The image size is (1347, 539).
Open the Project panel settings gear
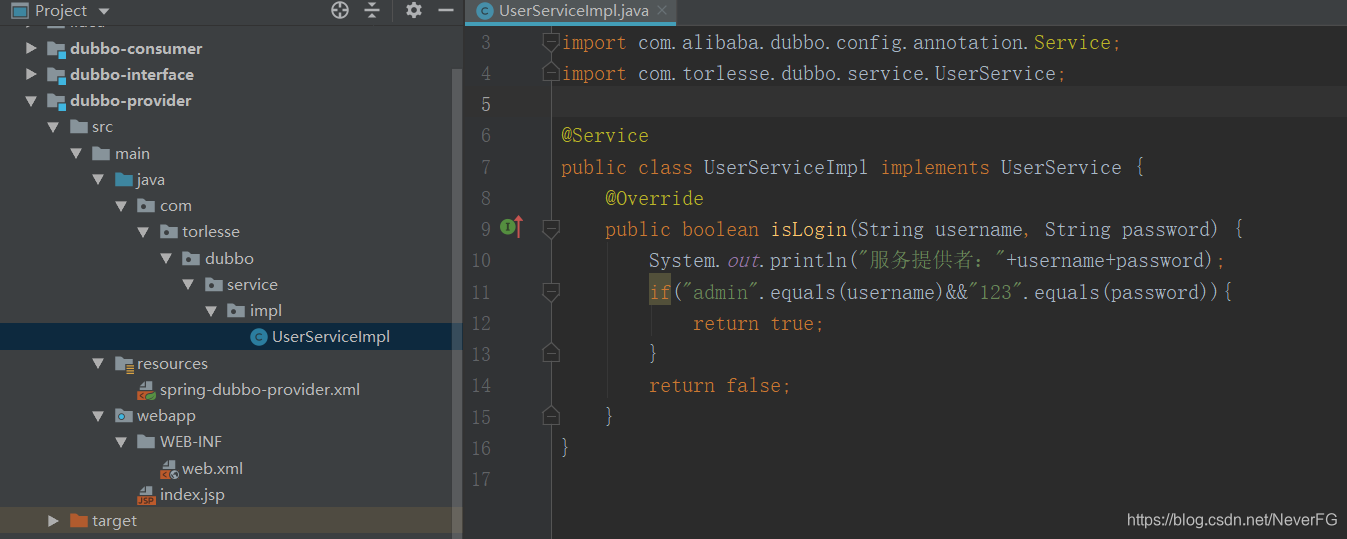[414, 11]
